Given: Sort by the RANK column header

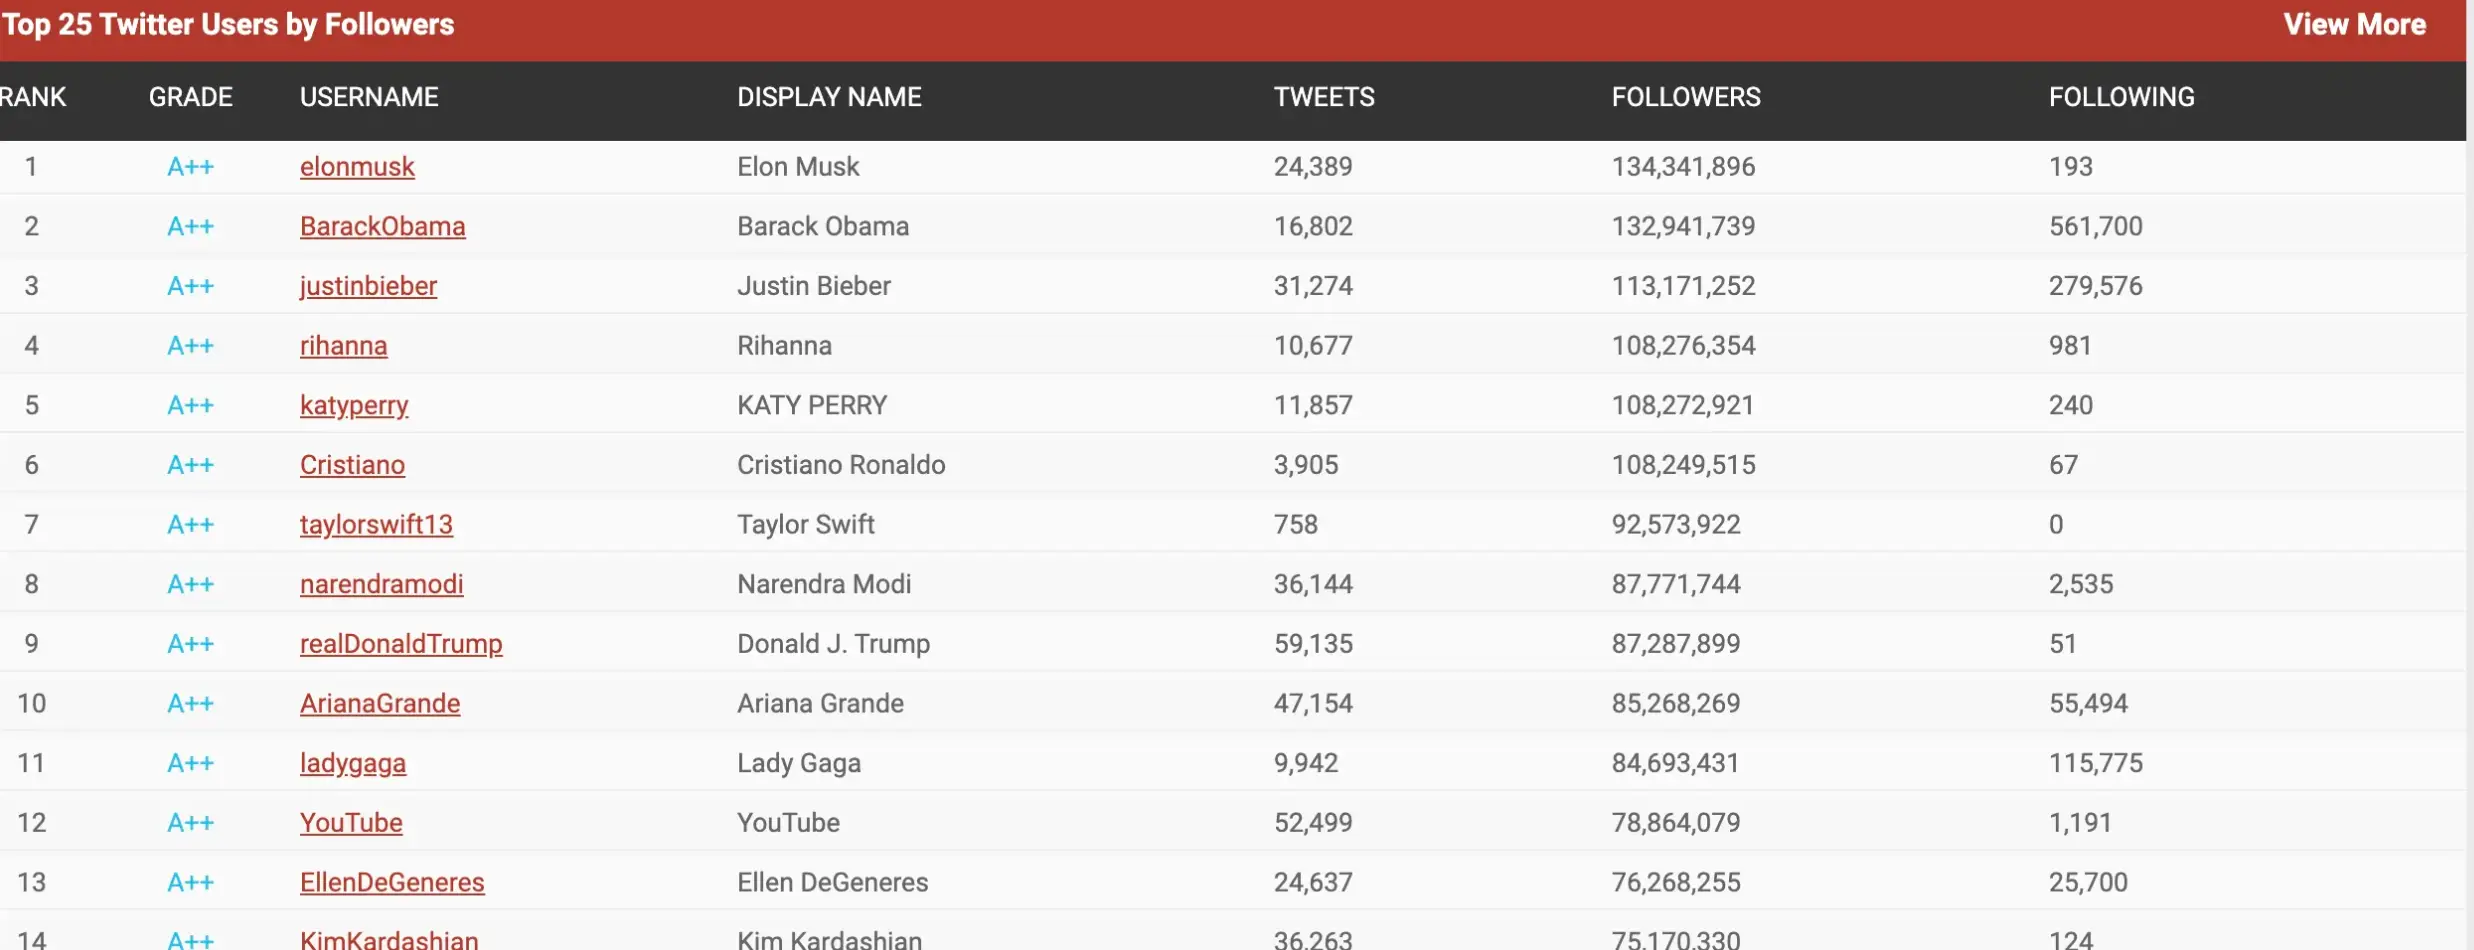Looking at the screenshot, I should pyautogui.click(x=33, y=97).
